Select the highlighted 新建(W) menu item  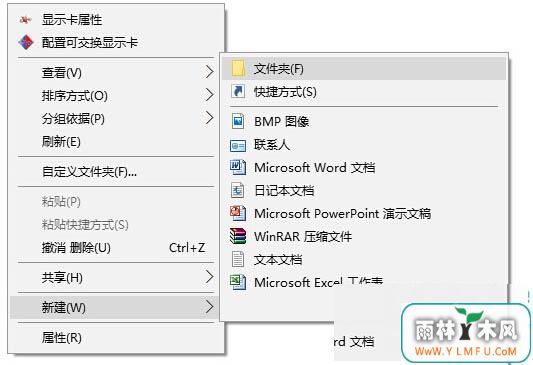pos(116,308)
